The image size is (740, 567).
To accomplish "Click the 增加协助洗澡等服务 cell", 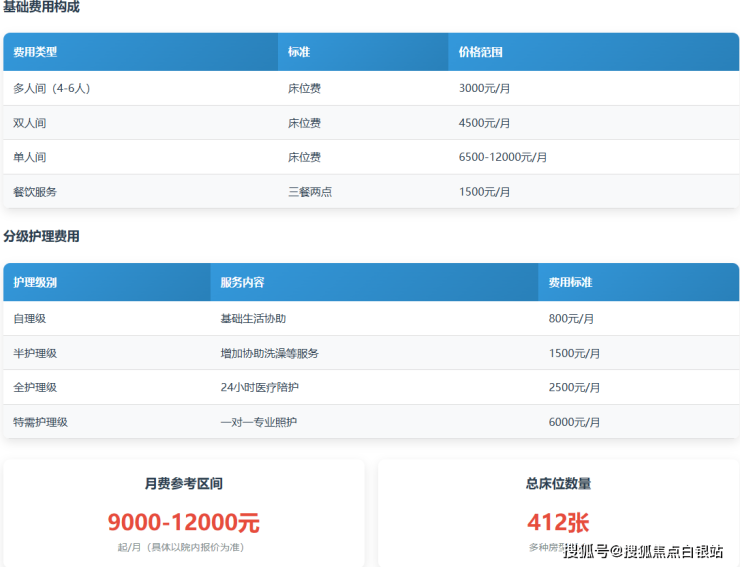I will point(270,353).
